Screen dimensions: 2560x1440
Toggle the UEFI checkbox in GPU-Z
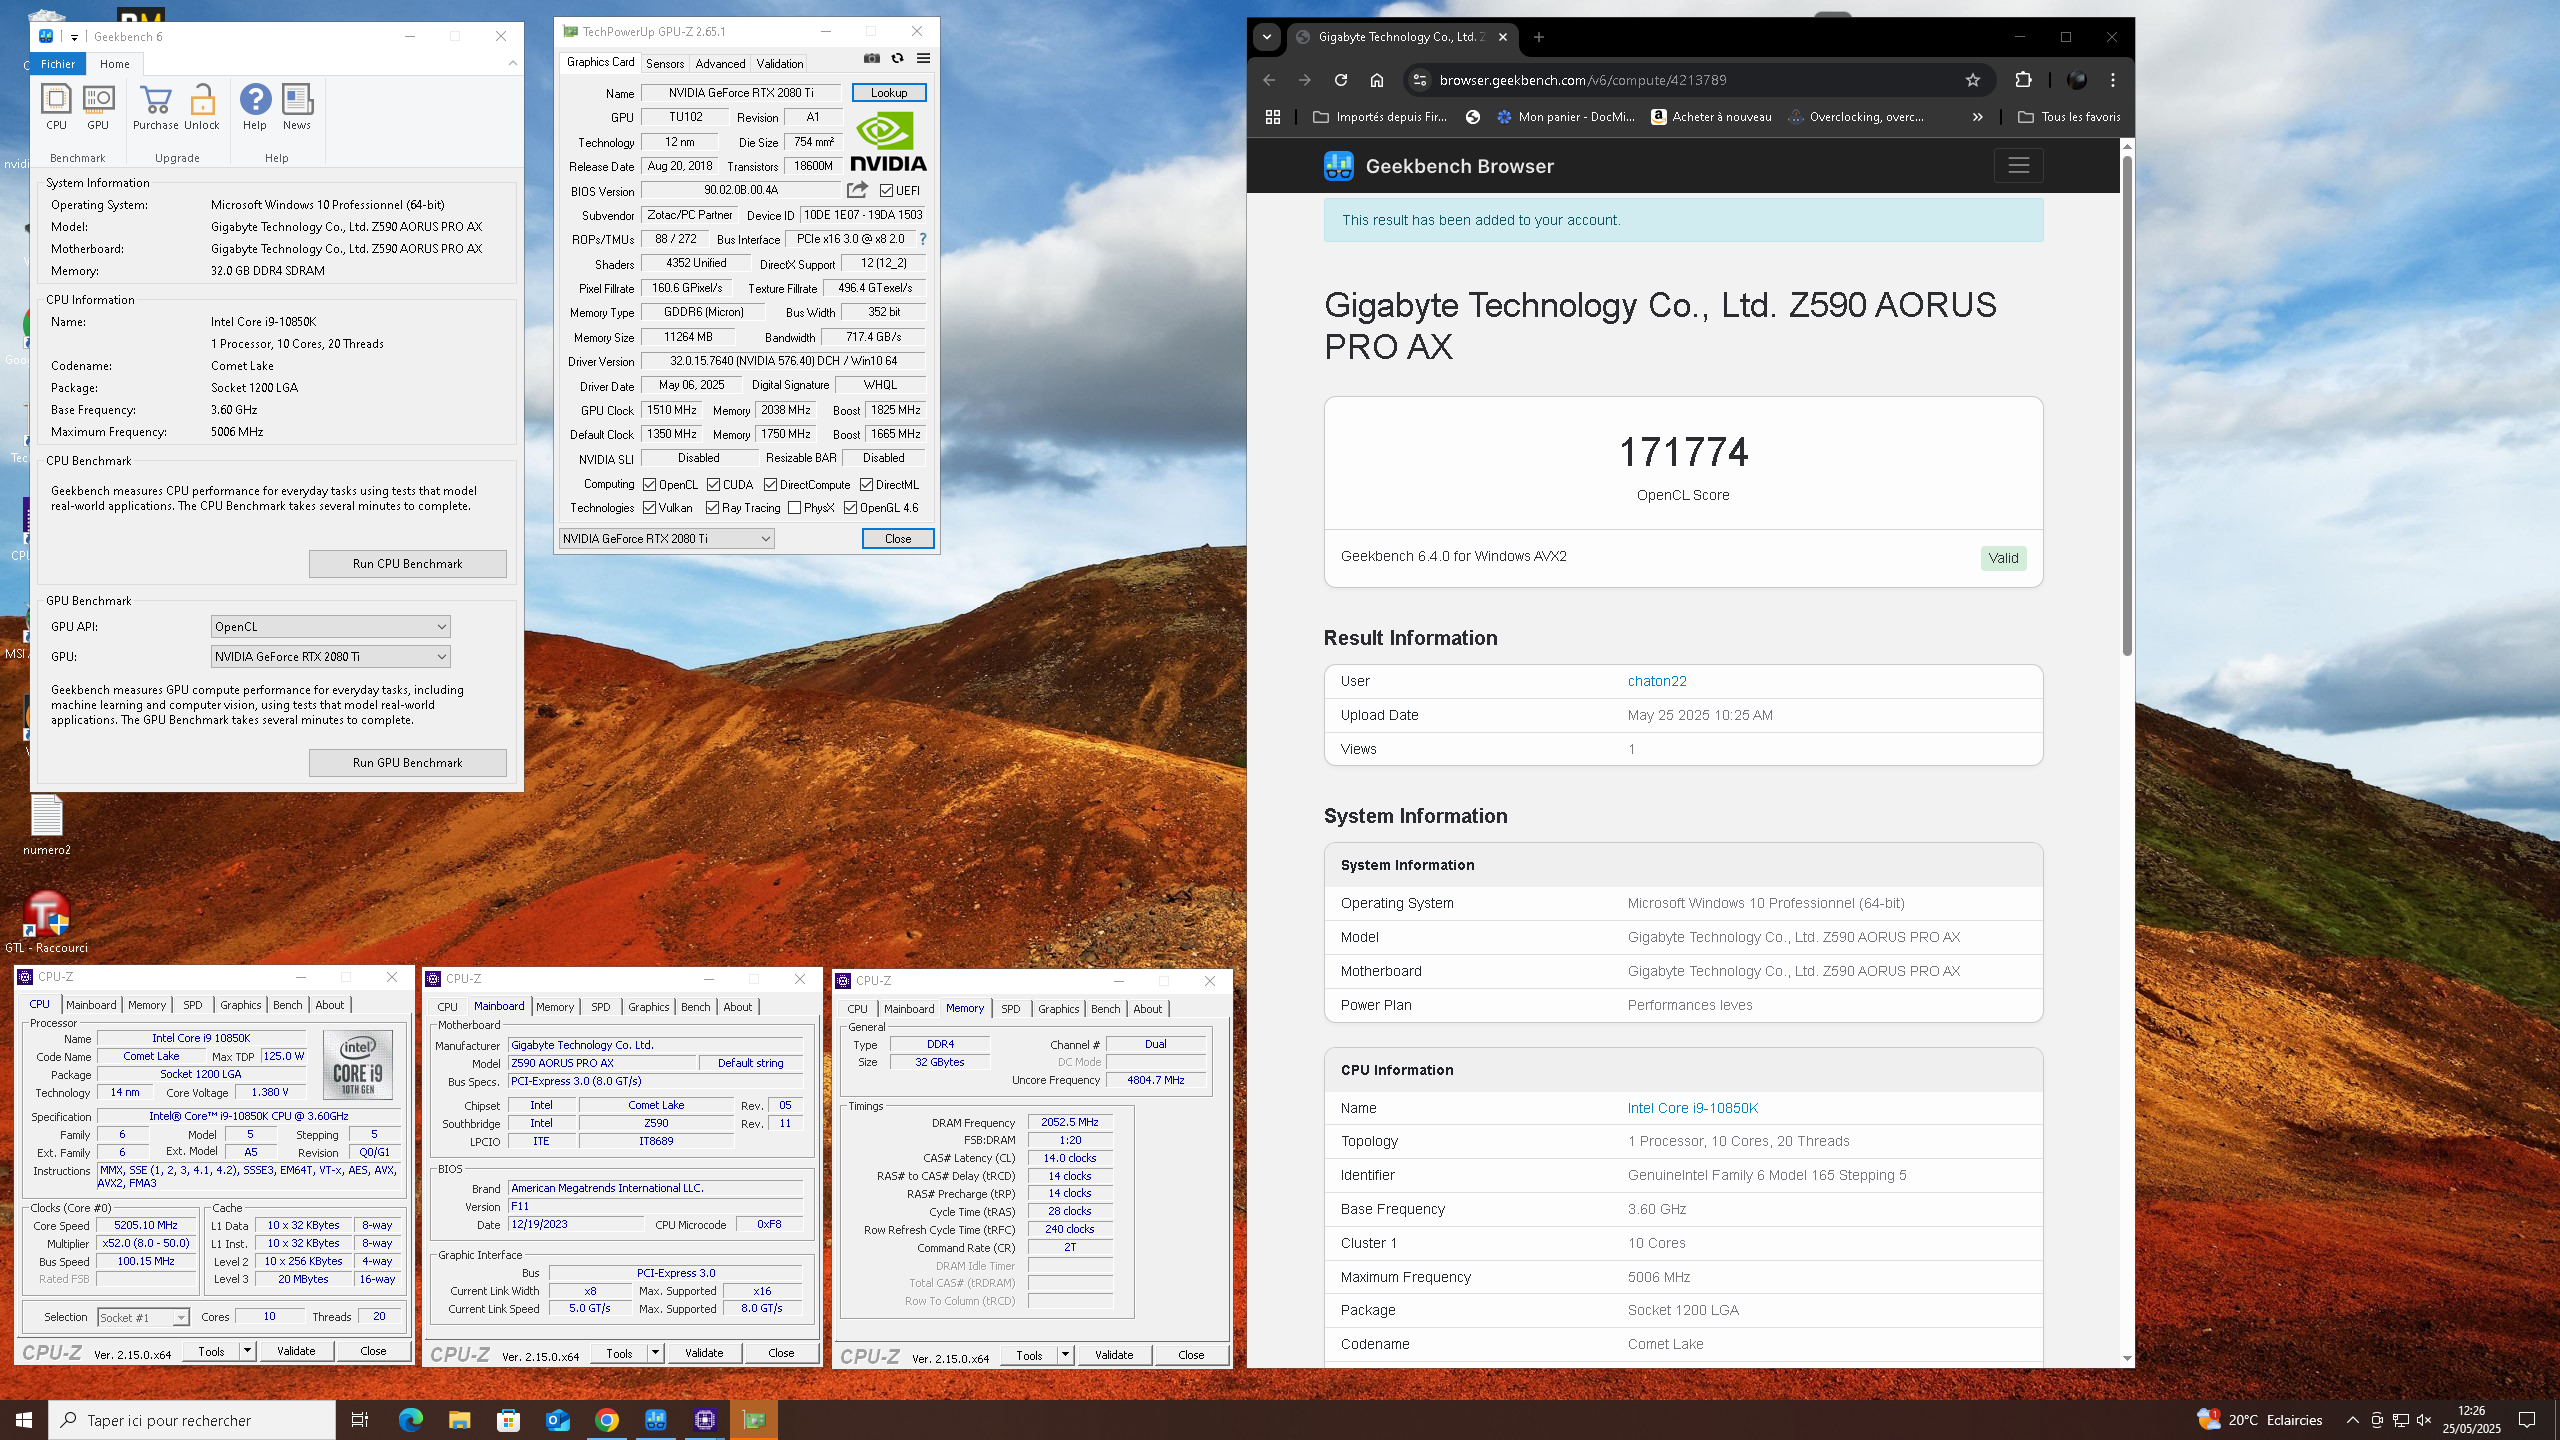pos(886,191)
